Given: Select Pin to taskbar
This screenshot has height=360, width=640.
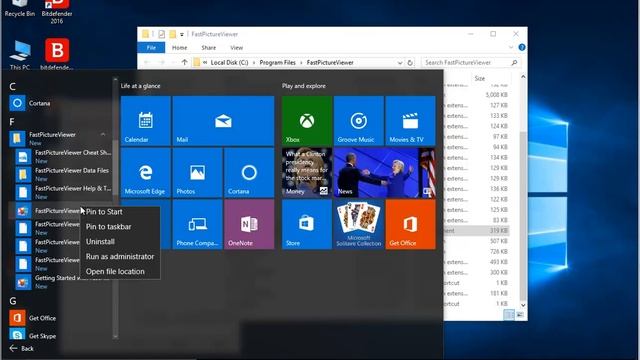Looking at the screenshot, I should pyautogui.click(x=120, y=227).
